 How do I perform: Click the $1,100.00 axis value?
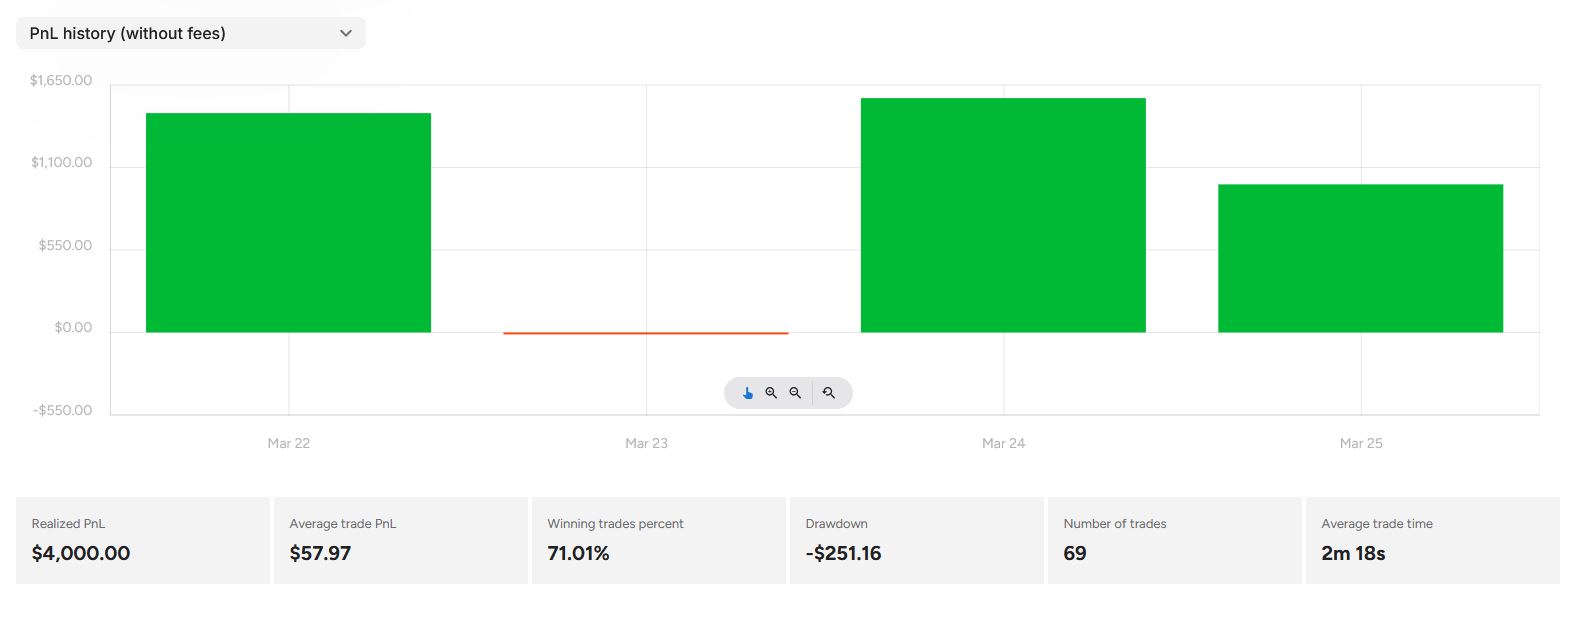tap(61, 162)
